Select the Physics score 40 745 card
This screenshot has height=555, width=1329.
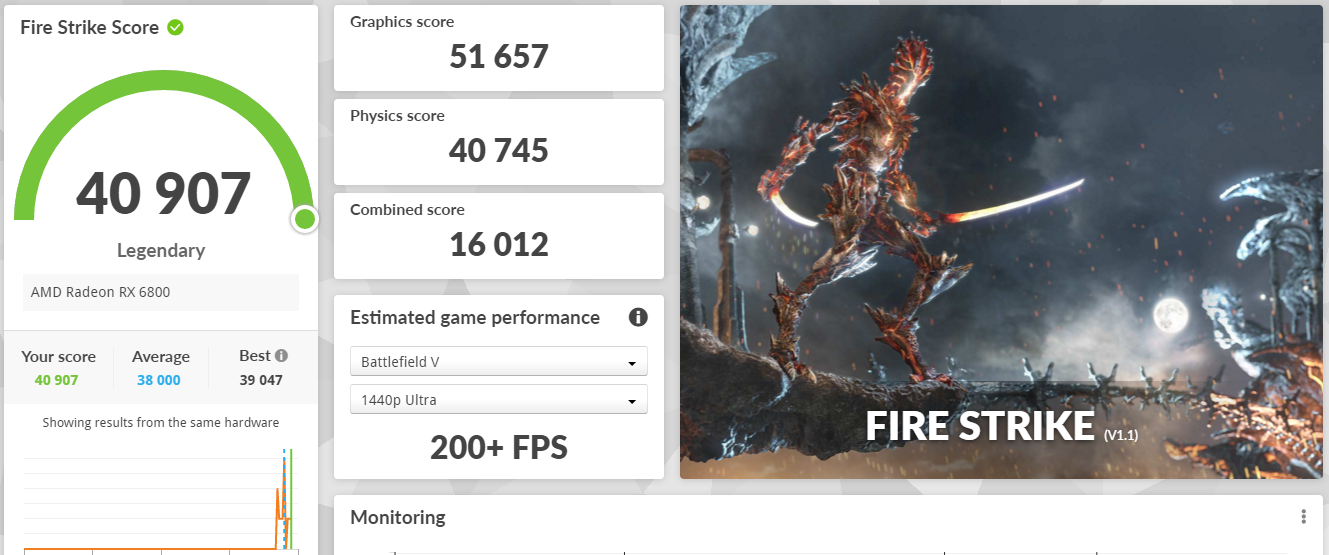pos(499,142)
